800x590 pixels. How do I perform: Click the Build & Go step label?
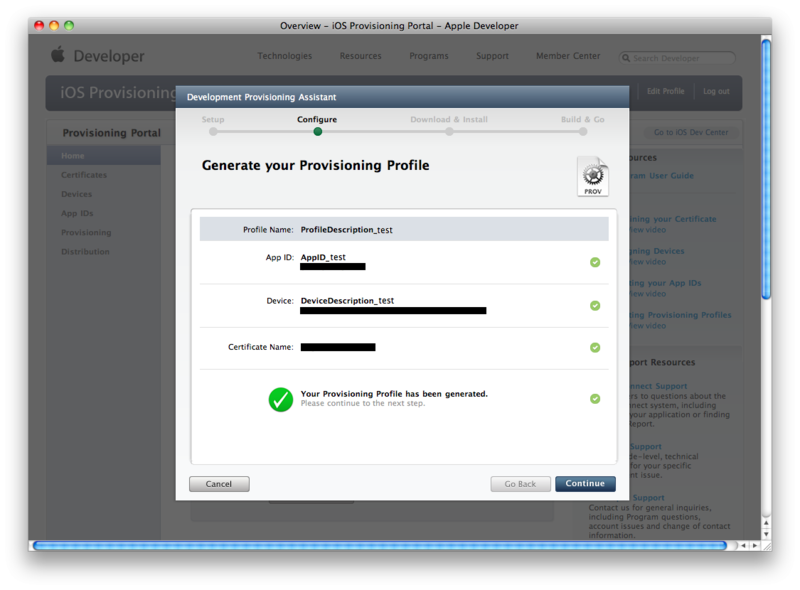(583, 119)
